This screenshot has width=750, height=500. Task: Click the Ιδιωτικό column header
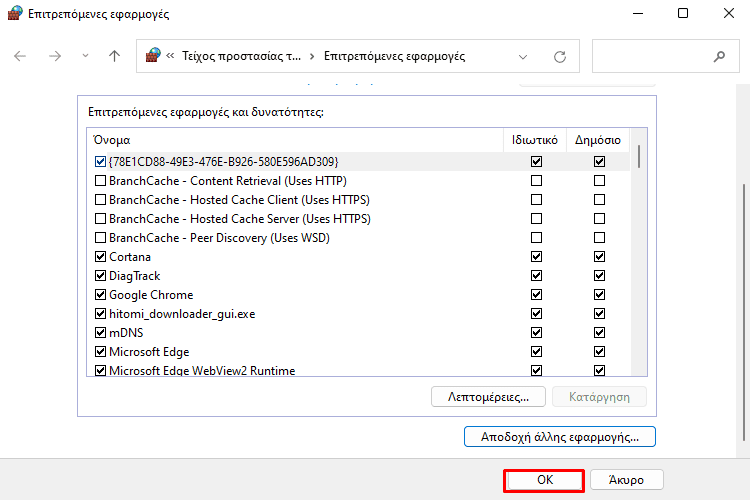[535, 140]
